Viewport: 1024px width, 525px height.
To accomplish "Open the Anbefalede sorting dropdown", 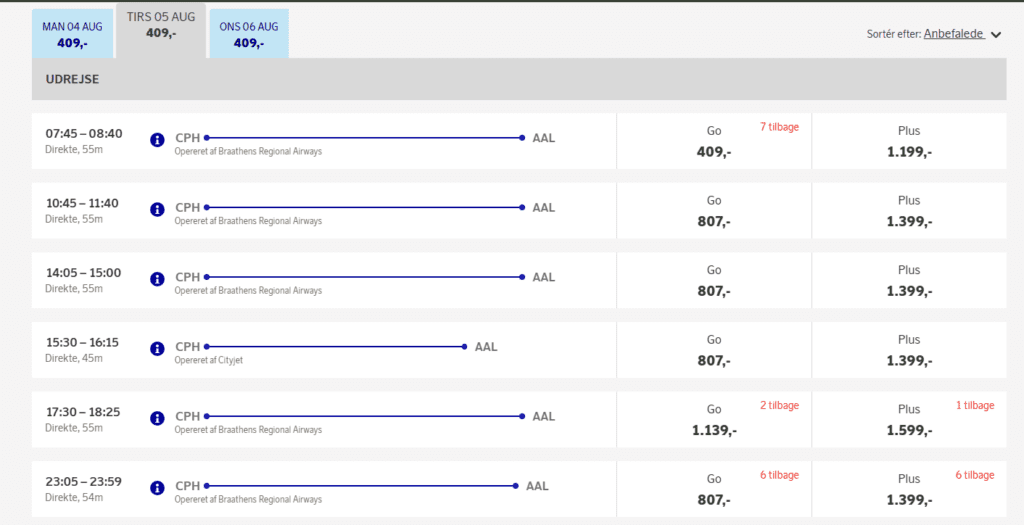I will tap(954, 34).
